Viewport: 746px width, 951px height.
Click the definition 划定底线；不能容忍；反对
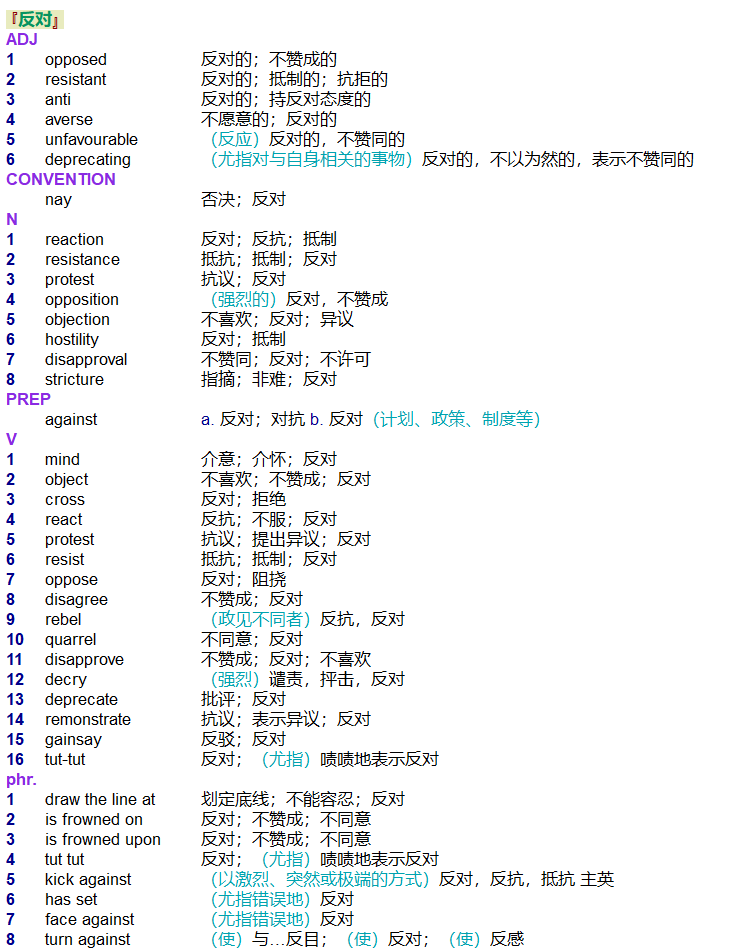[303, 800]
